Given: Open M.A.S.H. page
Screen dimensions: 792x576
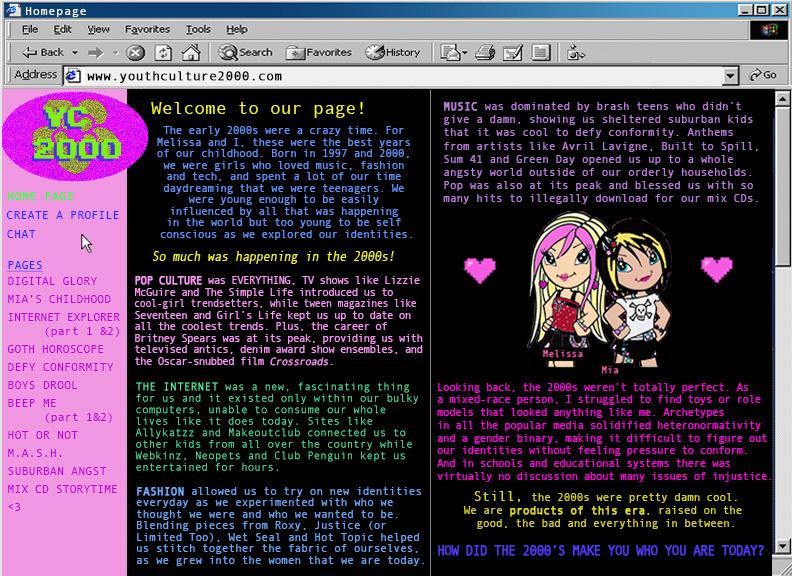Looking at the screenshot, I should click(35, 453).
